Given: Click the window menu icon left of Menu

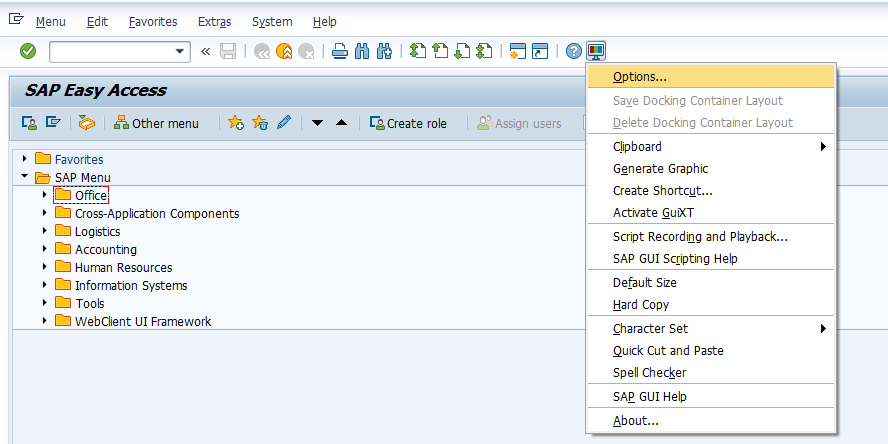Looking at the screenshot, I should pyautogui.click(x=16, y=21).
